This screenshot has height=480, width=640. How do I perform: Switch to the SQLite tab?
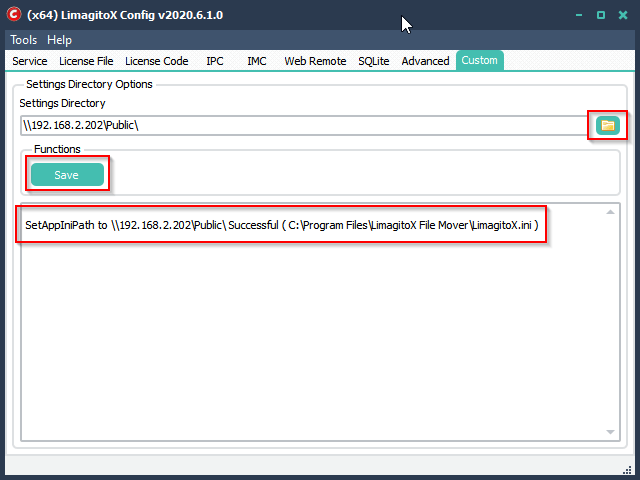[x=373, y=61]
